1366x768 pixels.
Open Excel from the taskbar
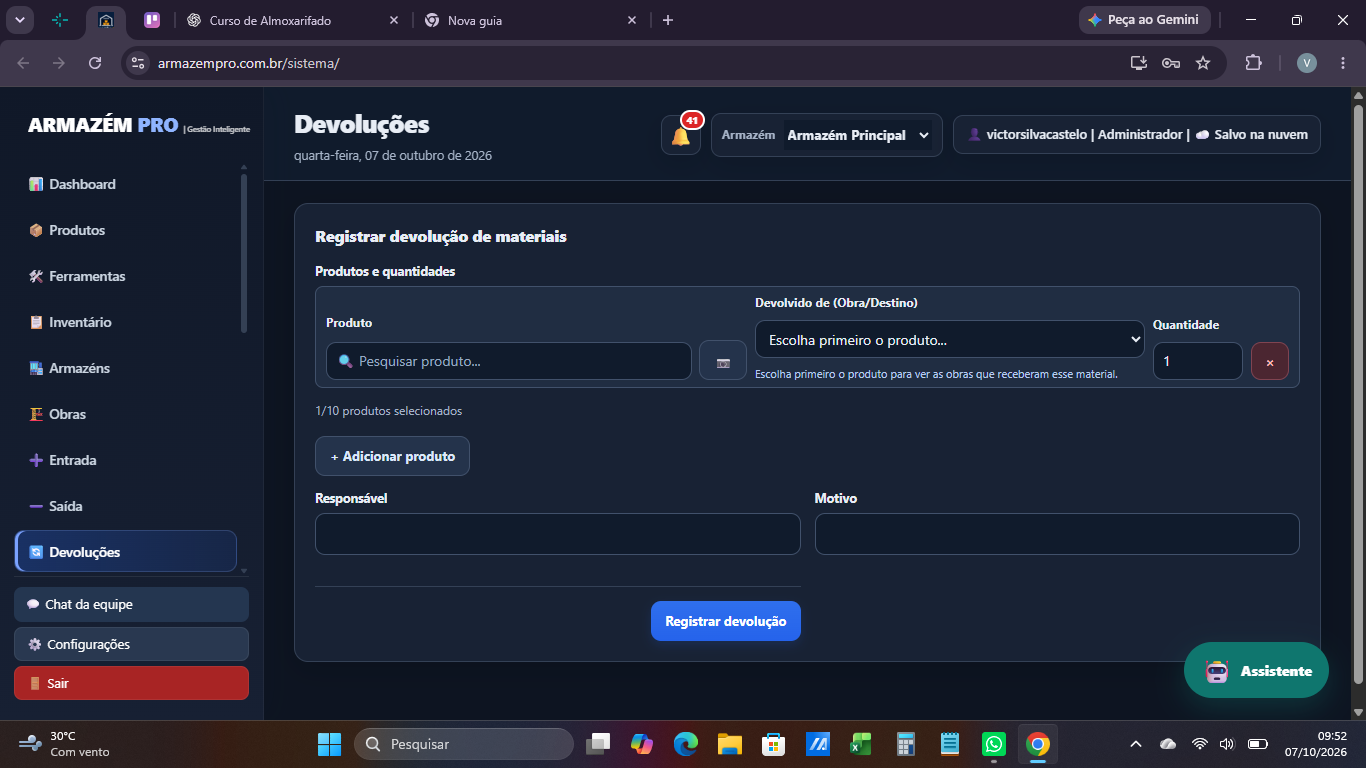click(x=861, y=744)
